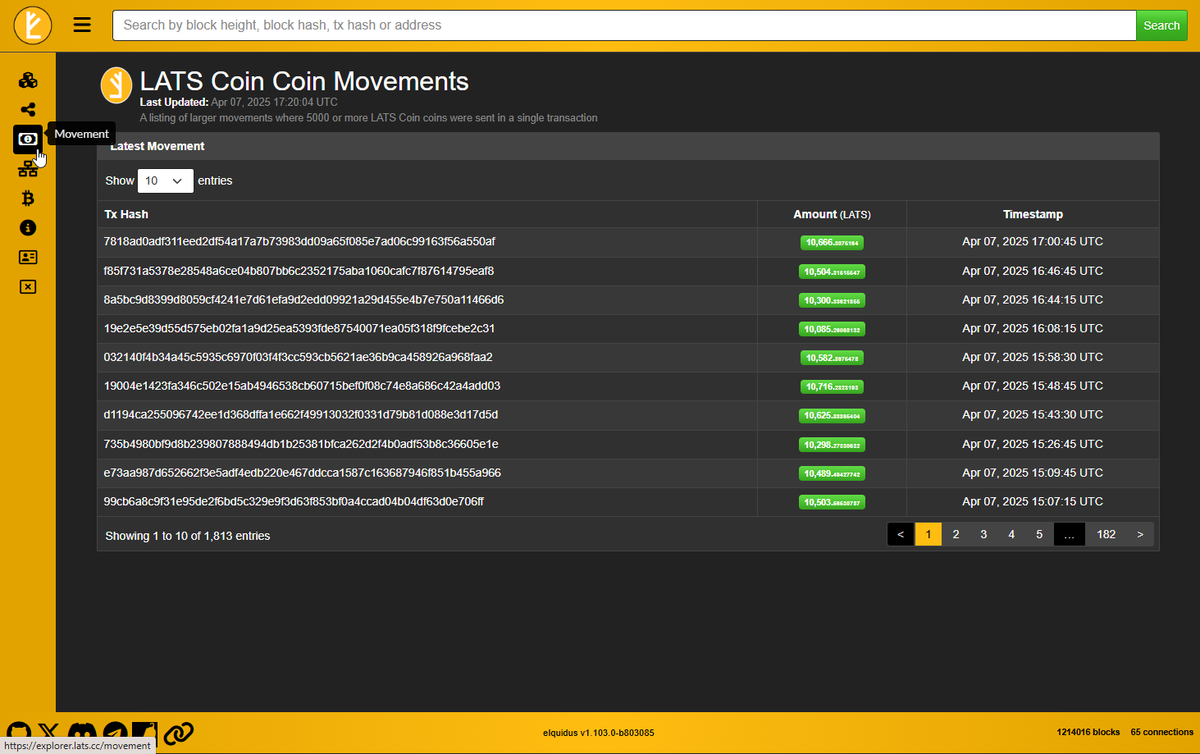Click the 10,625 amount badge
The width and height of the screenshot is (1200, 754).
832,415
